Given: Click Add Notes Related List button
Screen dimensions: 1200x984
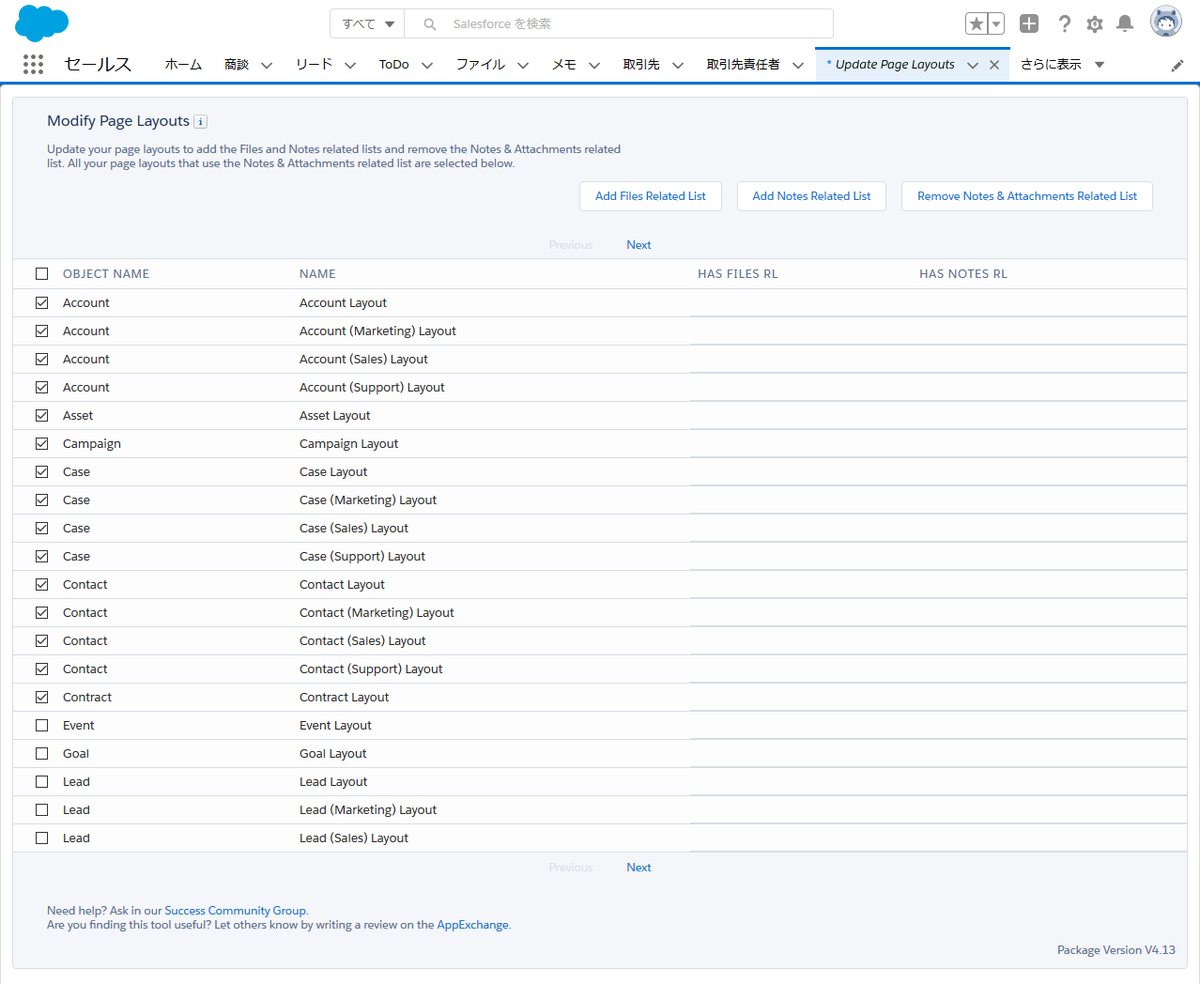Looking at the screenshot, I should pyautogui.click(x=811, y=196).
